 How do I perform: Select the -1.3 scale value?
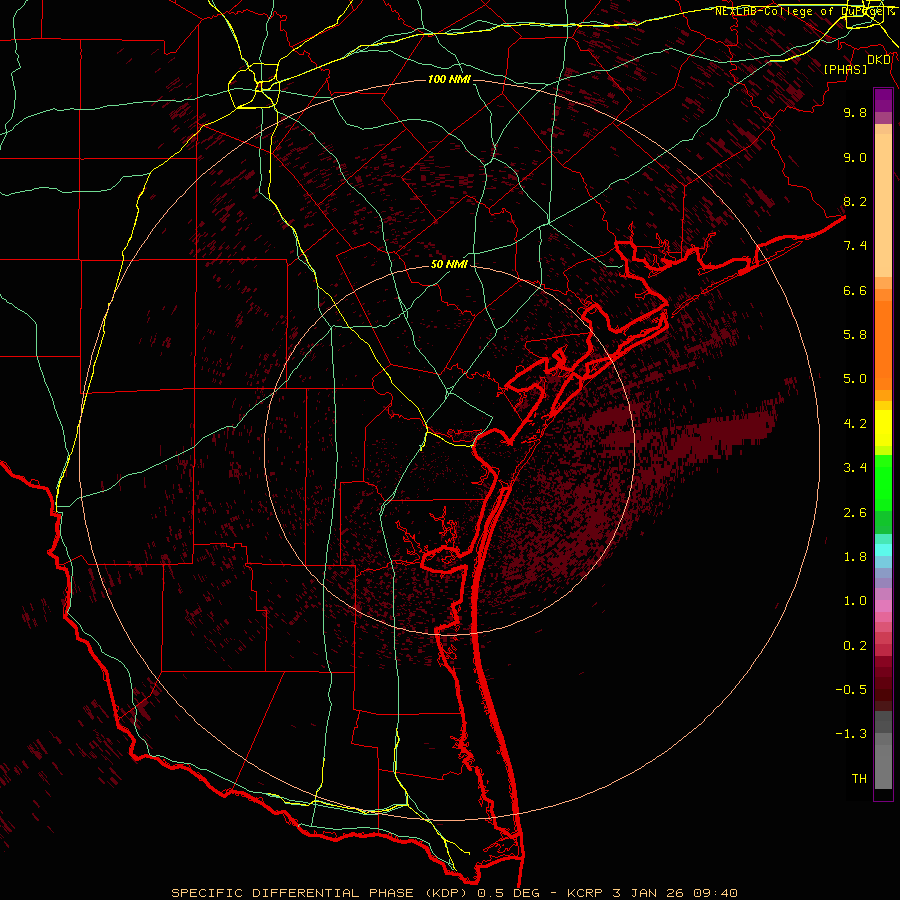click(851, 734)
